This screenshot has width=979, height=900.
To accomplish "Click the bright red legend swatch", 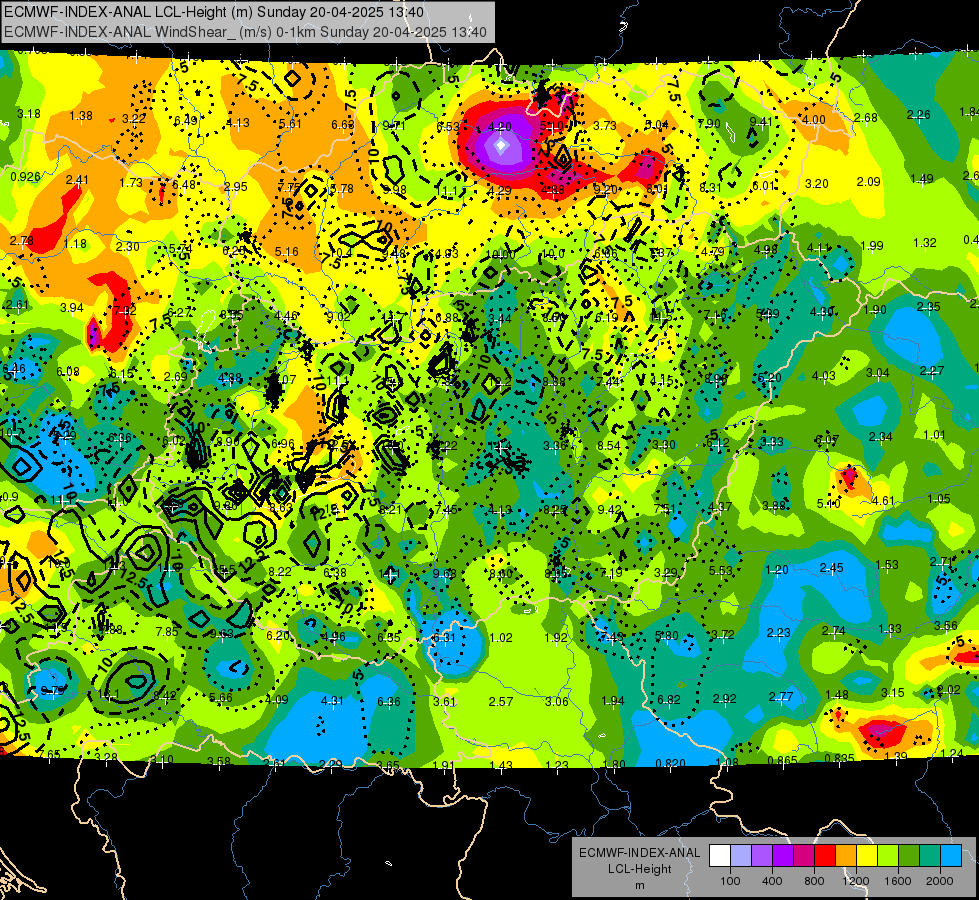I will (825, 856).
